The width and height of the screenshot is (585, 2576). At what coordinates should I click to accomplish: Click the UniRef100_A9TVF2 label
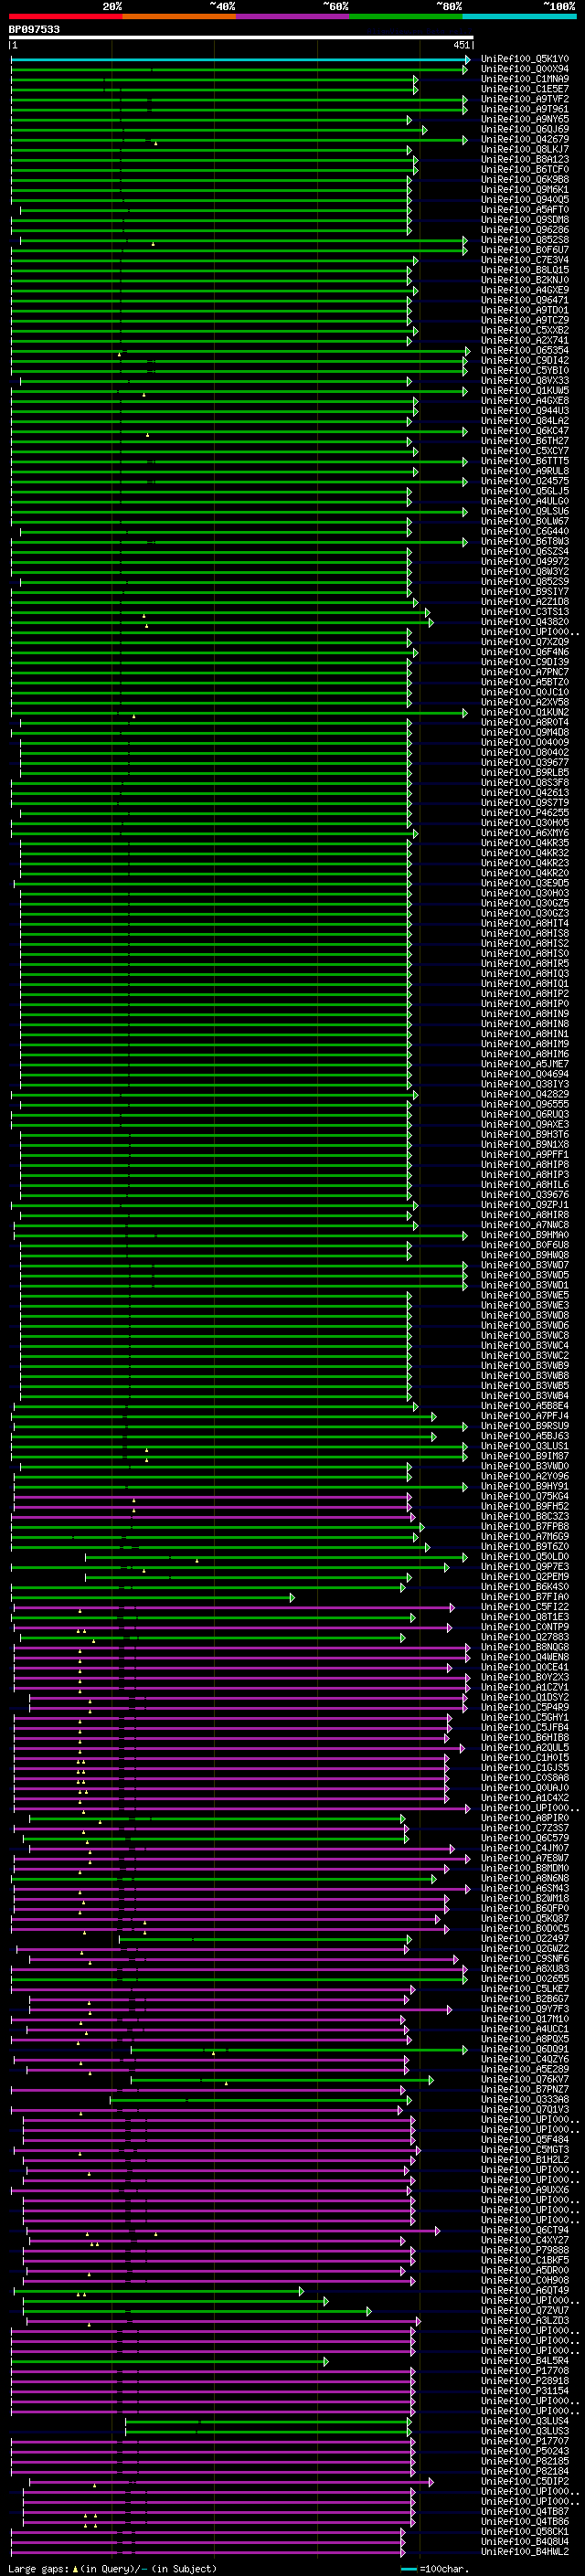click(524, 99)
